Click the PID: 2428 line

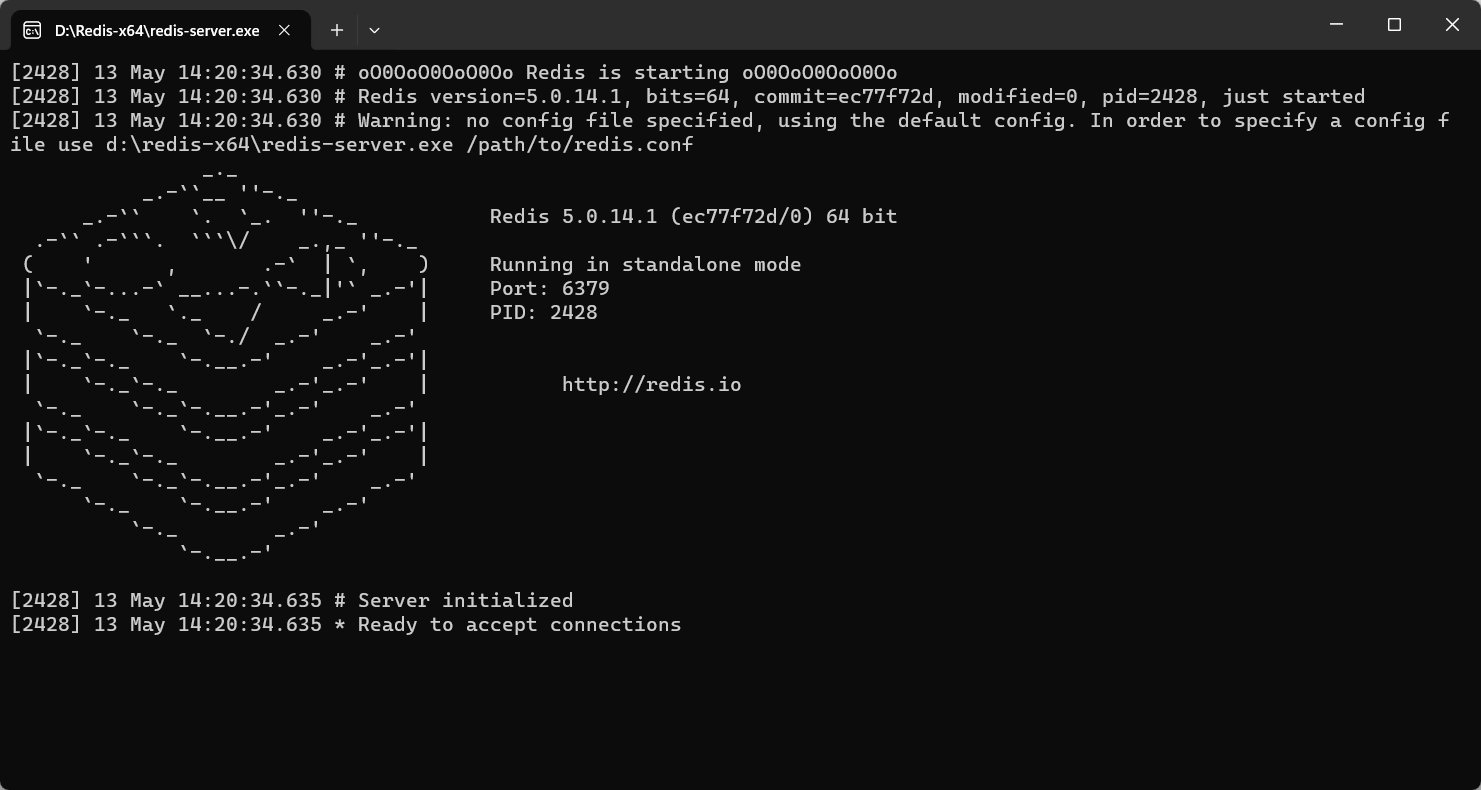[543, 312]
